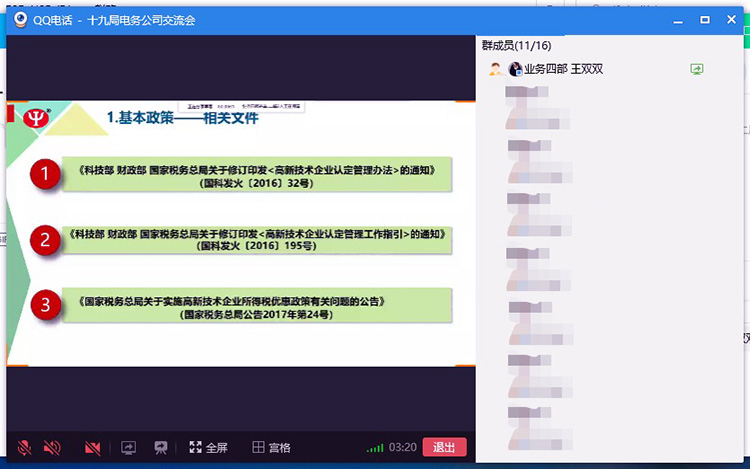Click red circle number 3 on the slide
The height and width of the screenshot is (469, 750).
pos(41,305)
